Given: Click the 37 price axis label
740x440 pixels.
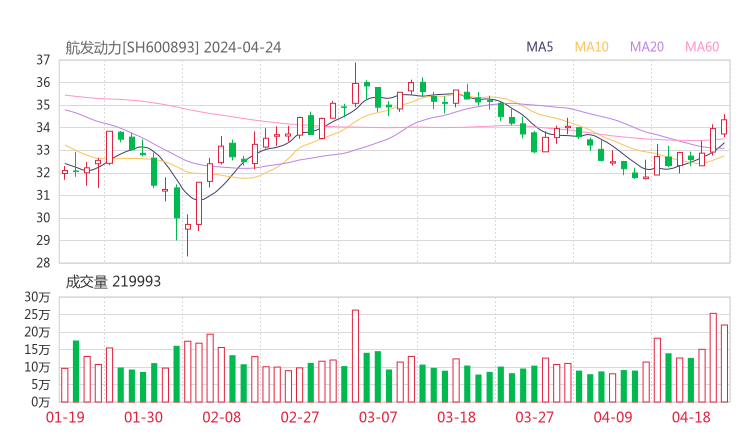Looking at the screenshot, I should coord(43,60).
